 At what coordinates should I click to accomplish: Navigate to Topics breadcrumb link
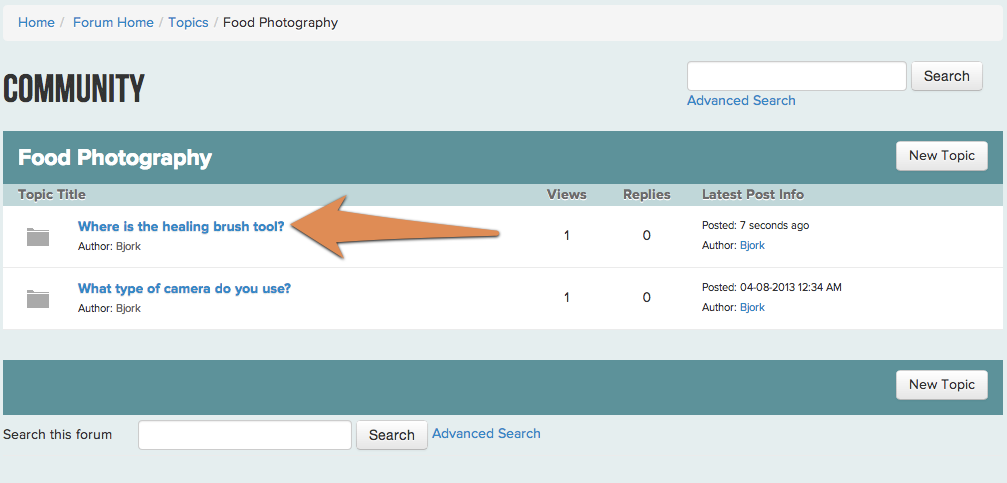pyautogui.click(x=188, y=22)
